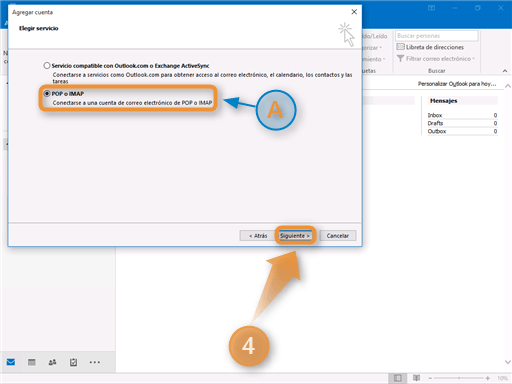Select the POP o IMAP radio option
512x384 pixels.
coord(47,94)
